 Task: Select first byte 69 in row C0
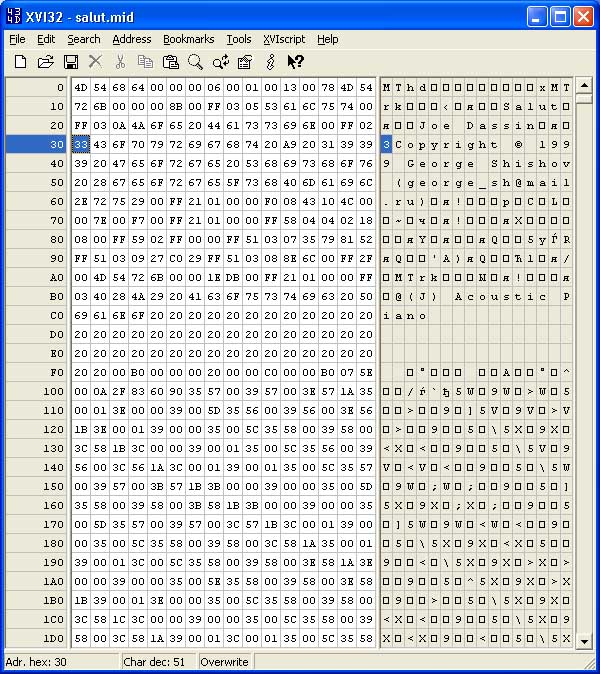[x=81, y=316]
